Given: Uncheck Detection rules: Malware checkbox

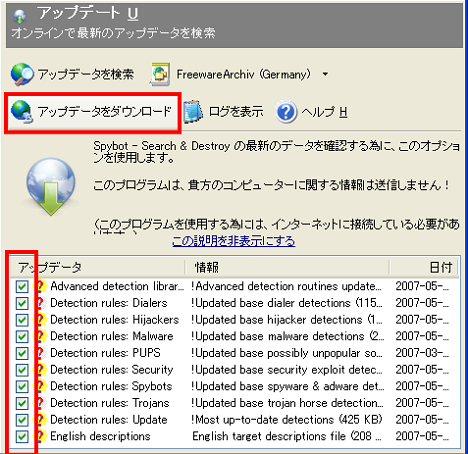Looking at the screenshot, I should [22, 336].
